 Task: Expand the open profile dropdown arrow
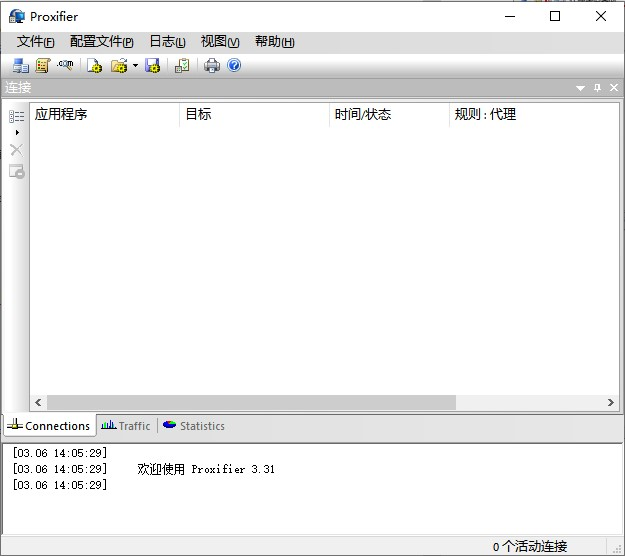coord(135,66)
